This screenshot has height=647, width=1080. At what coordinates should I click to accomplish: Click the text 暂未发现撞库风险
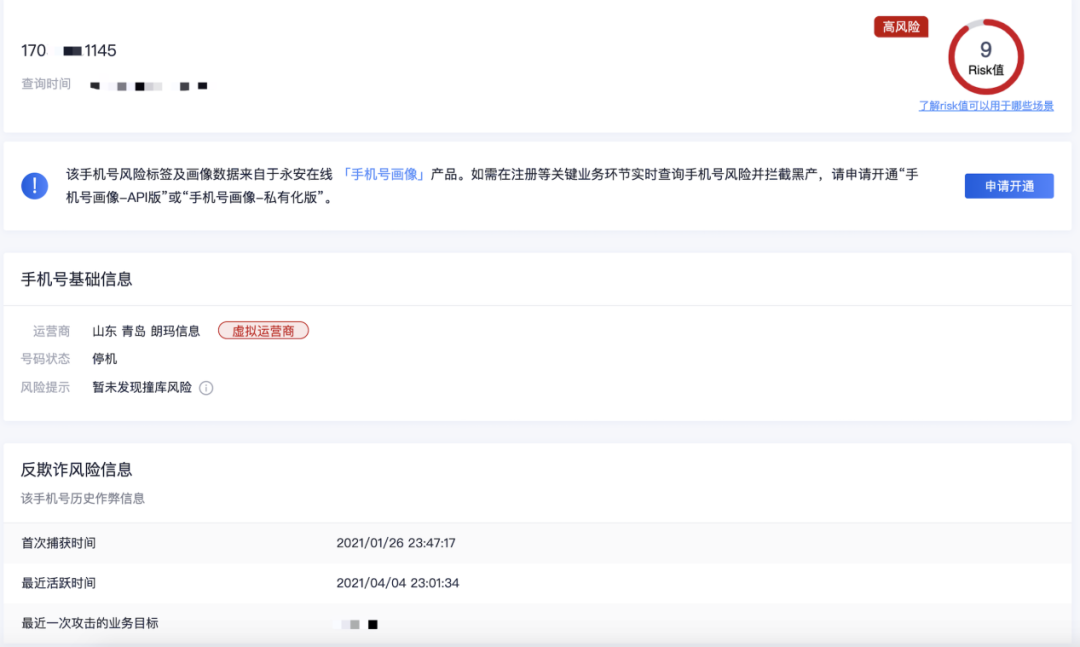pyautogui.click(x=142, y=388)
